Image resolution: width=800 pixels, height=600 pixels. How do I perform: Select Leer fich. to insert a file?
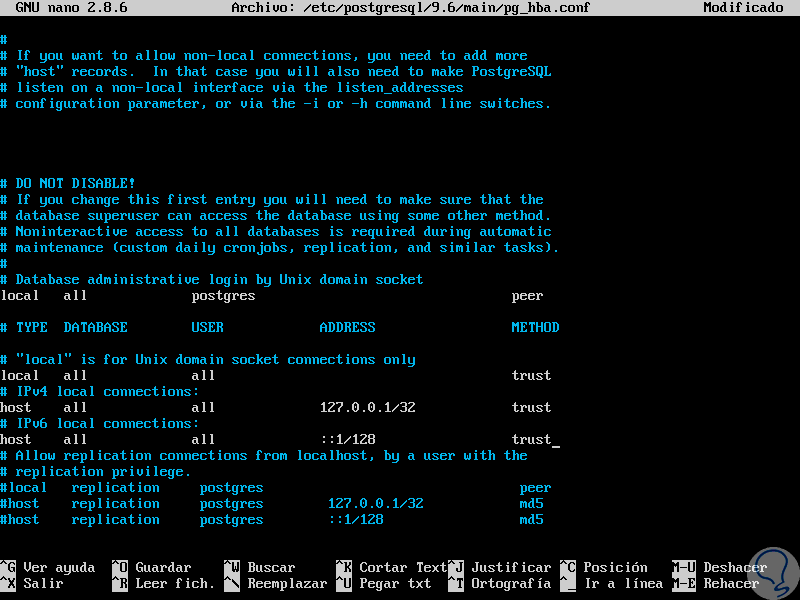click(x=175, y=583)
